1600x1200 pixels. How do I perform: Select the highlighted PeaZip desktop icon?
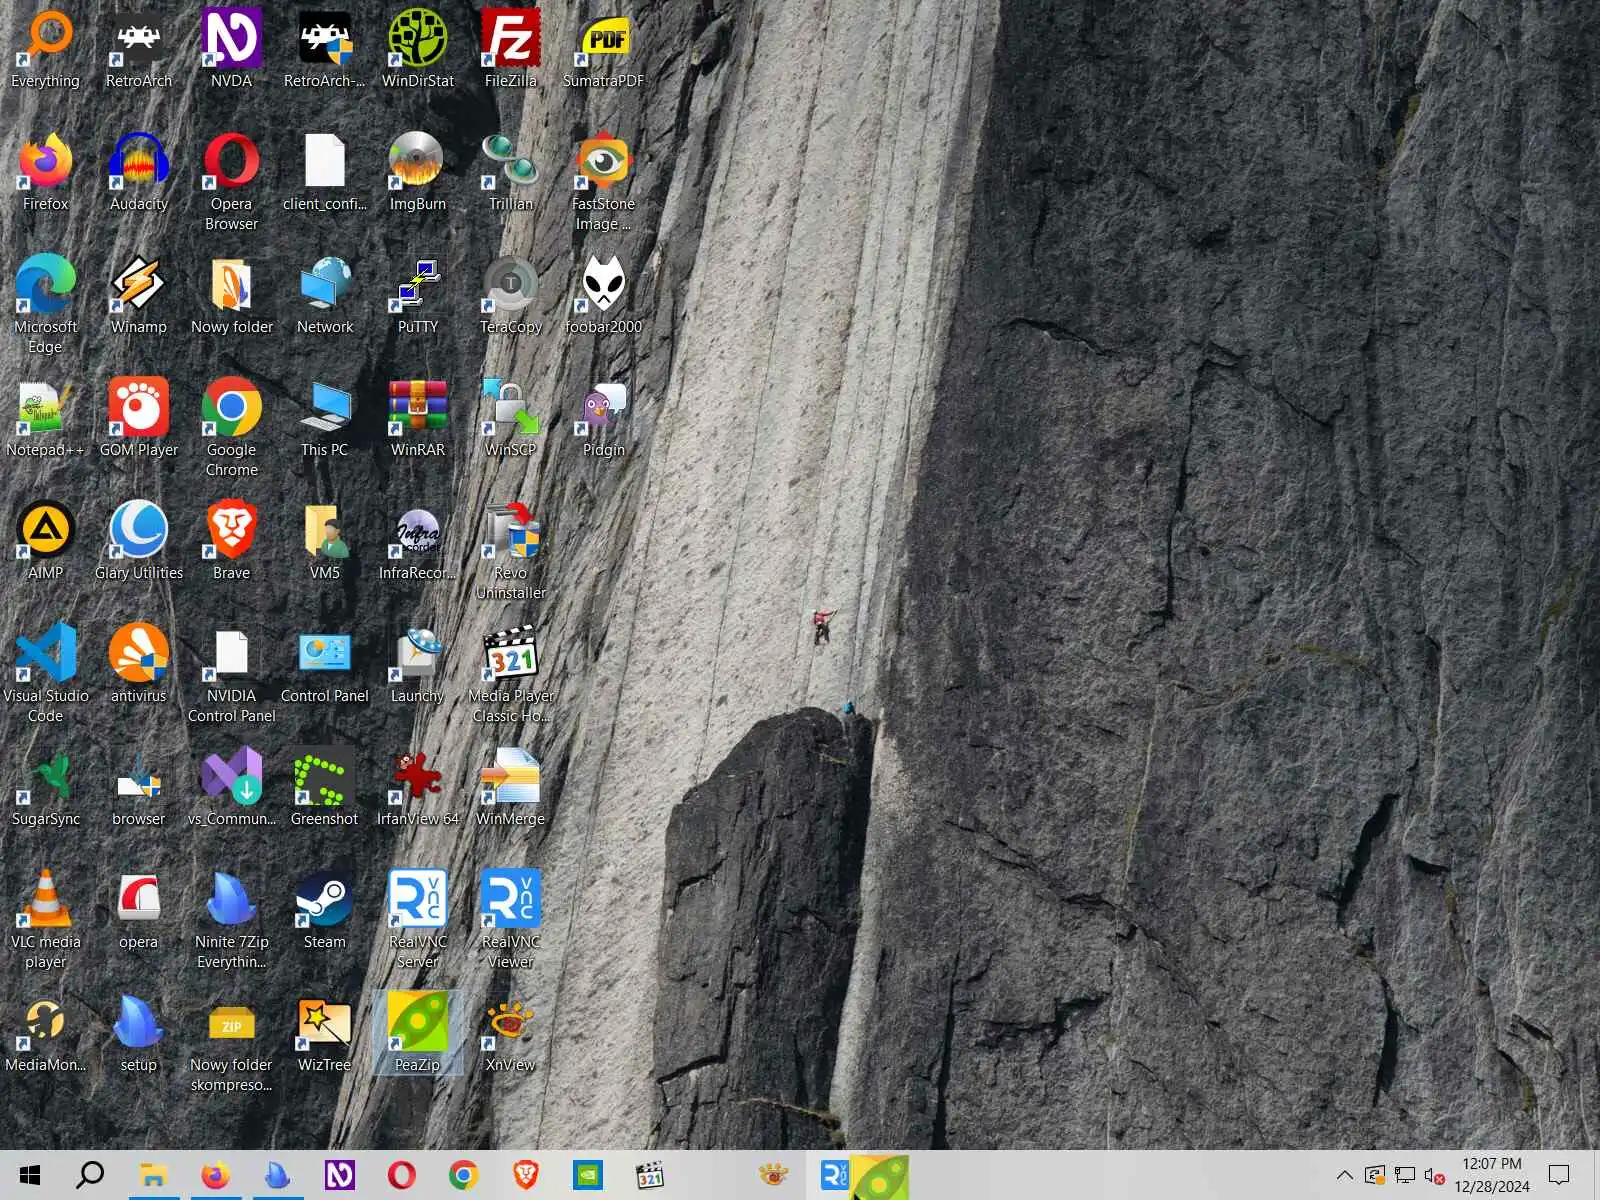(x=418, y=1032)
